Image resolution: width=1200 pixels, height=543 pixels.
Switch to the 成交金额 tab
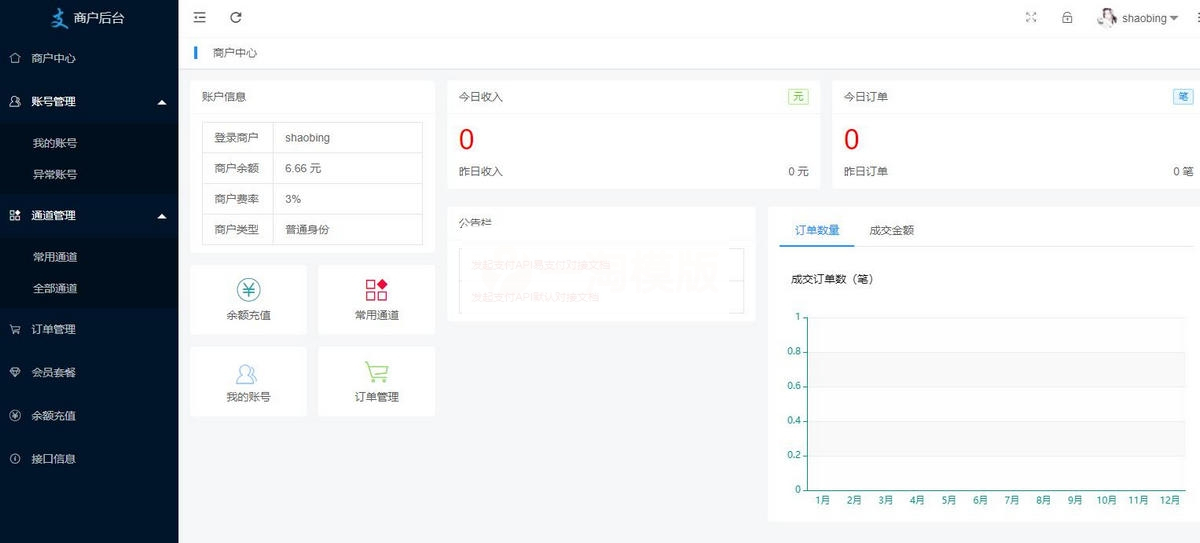tap(891, 230)
